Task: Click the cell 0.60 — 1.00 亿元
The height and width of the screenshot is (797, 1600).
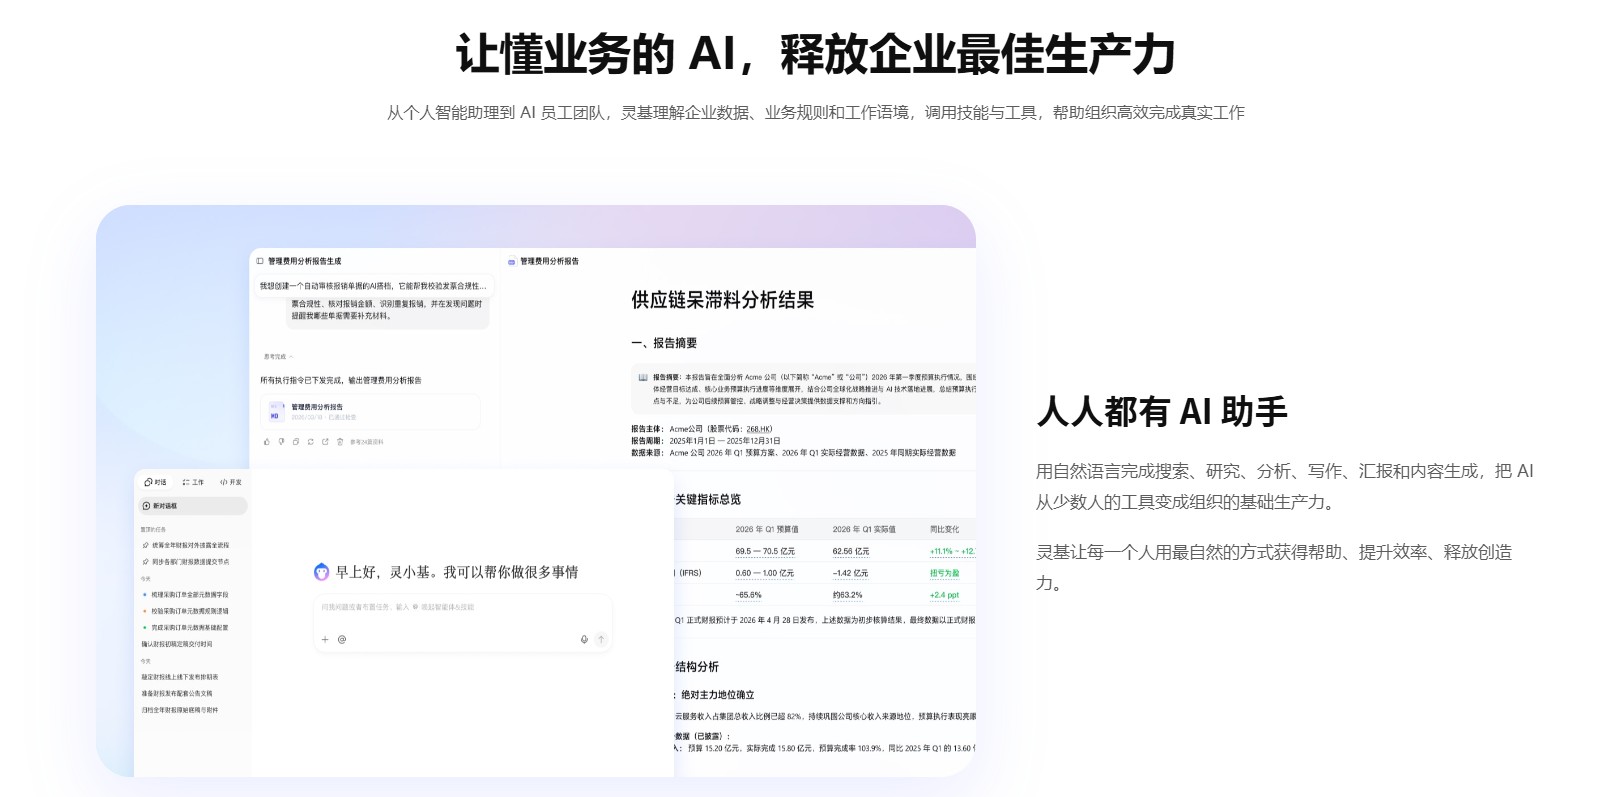Action: (765, 573)
